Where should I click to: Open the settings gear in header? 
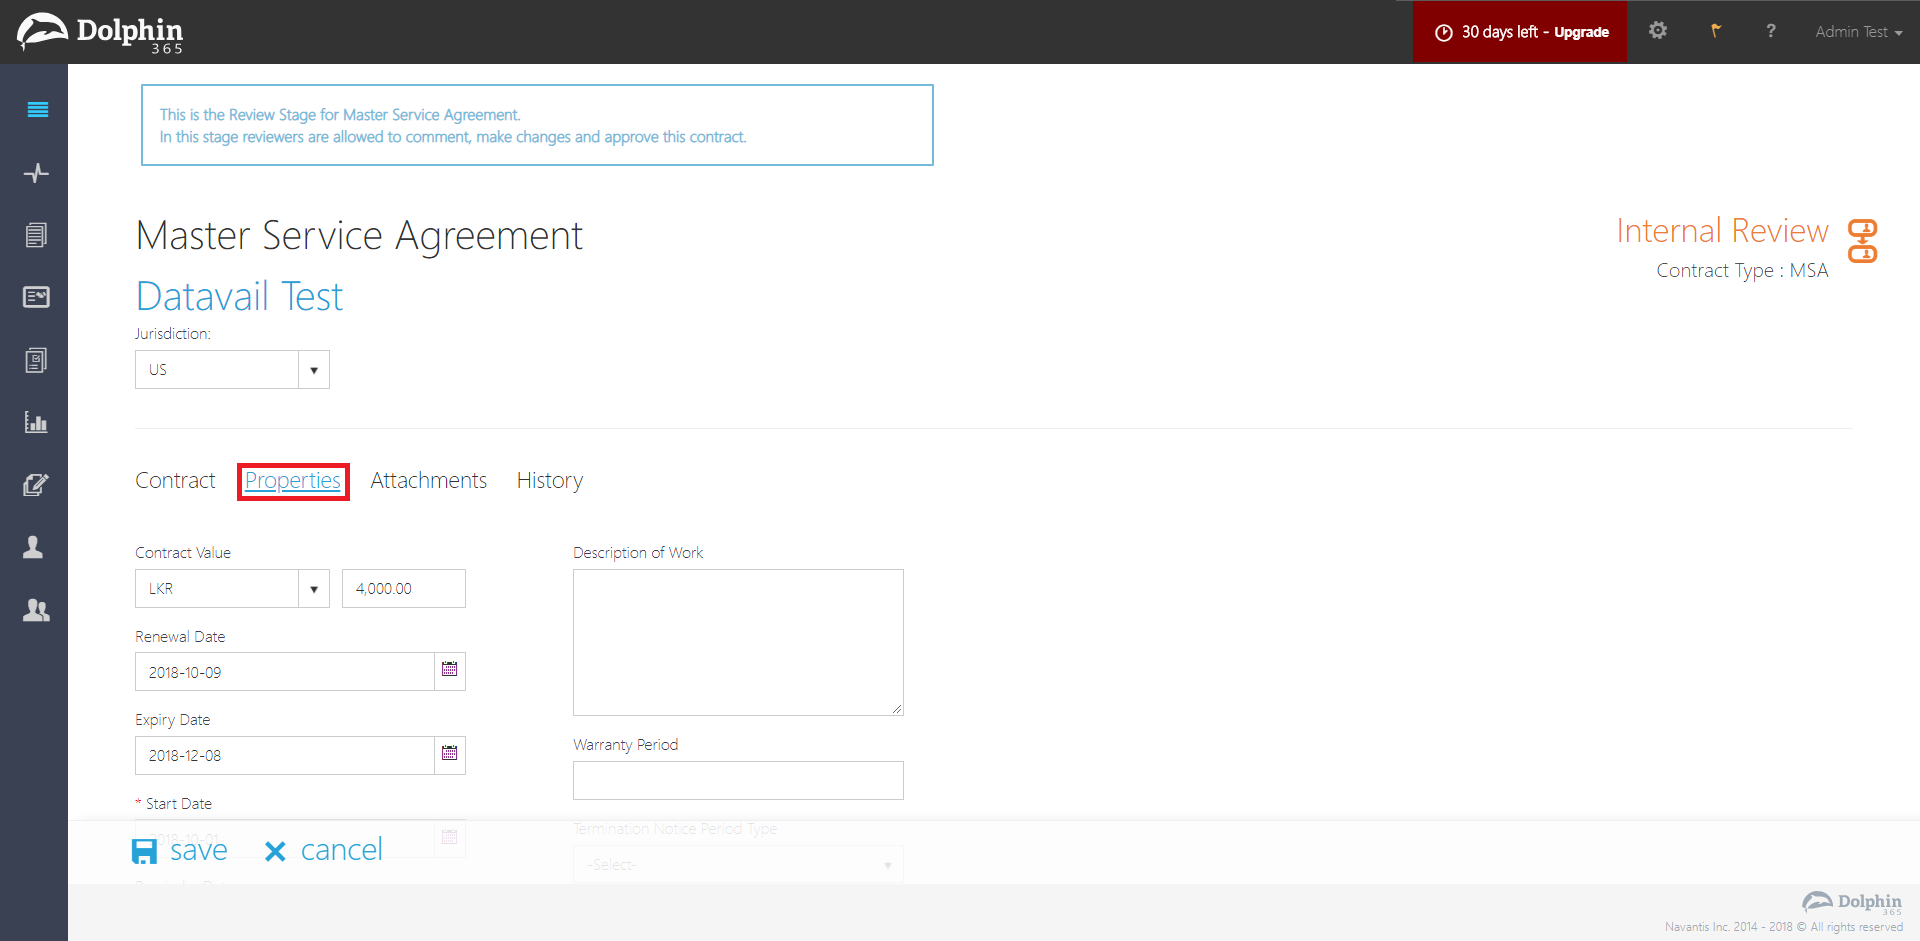tap(1658, 31)
